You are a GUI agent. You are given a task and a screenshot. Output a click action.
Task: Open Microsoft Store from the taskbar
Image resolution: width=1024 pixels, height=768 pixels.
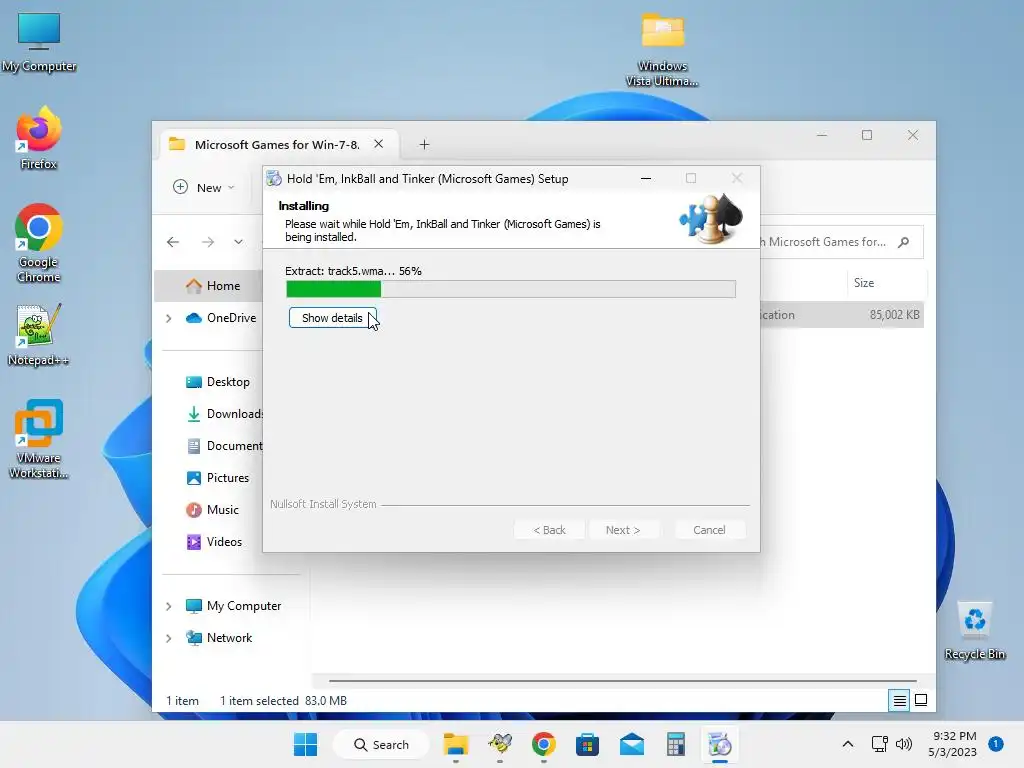(587, 744)
